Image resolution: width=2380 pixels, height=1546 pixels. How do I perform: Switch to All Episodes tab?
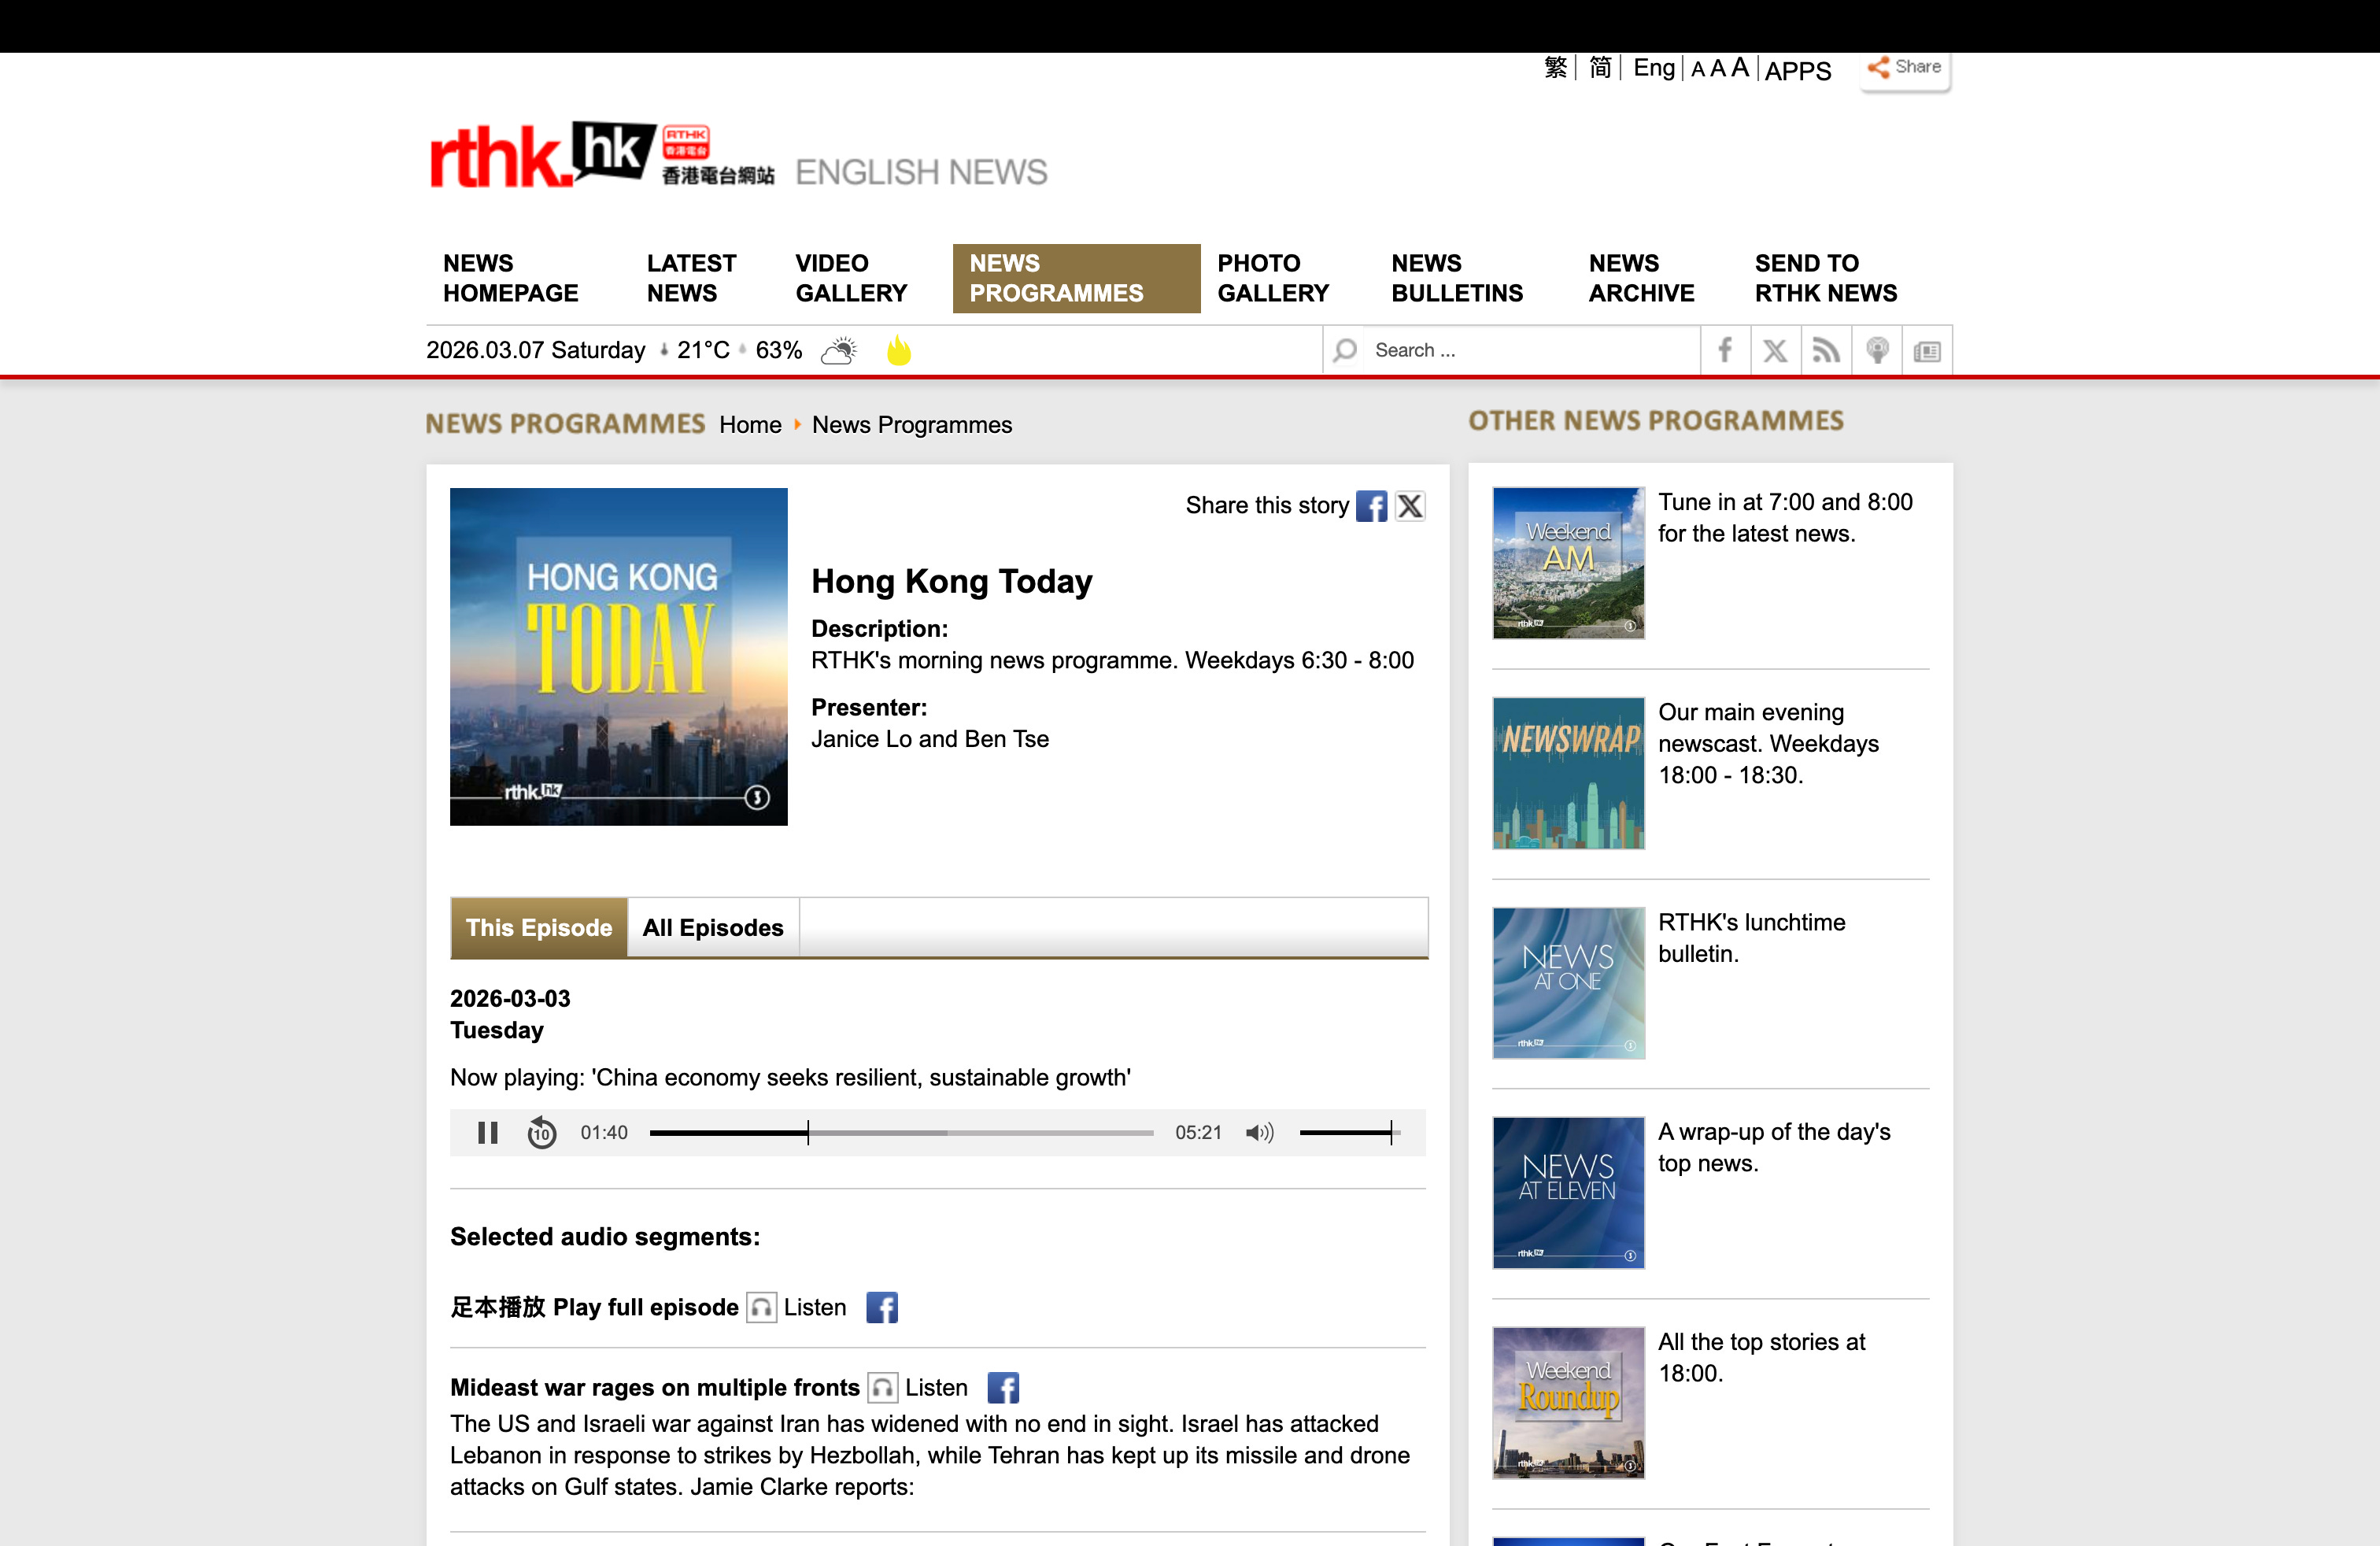[712, 928]
